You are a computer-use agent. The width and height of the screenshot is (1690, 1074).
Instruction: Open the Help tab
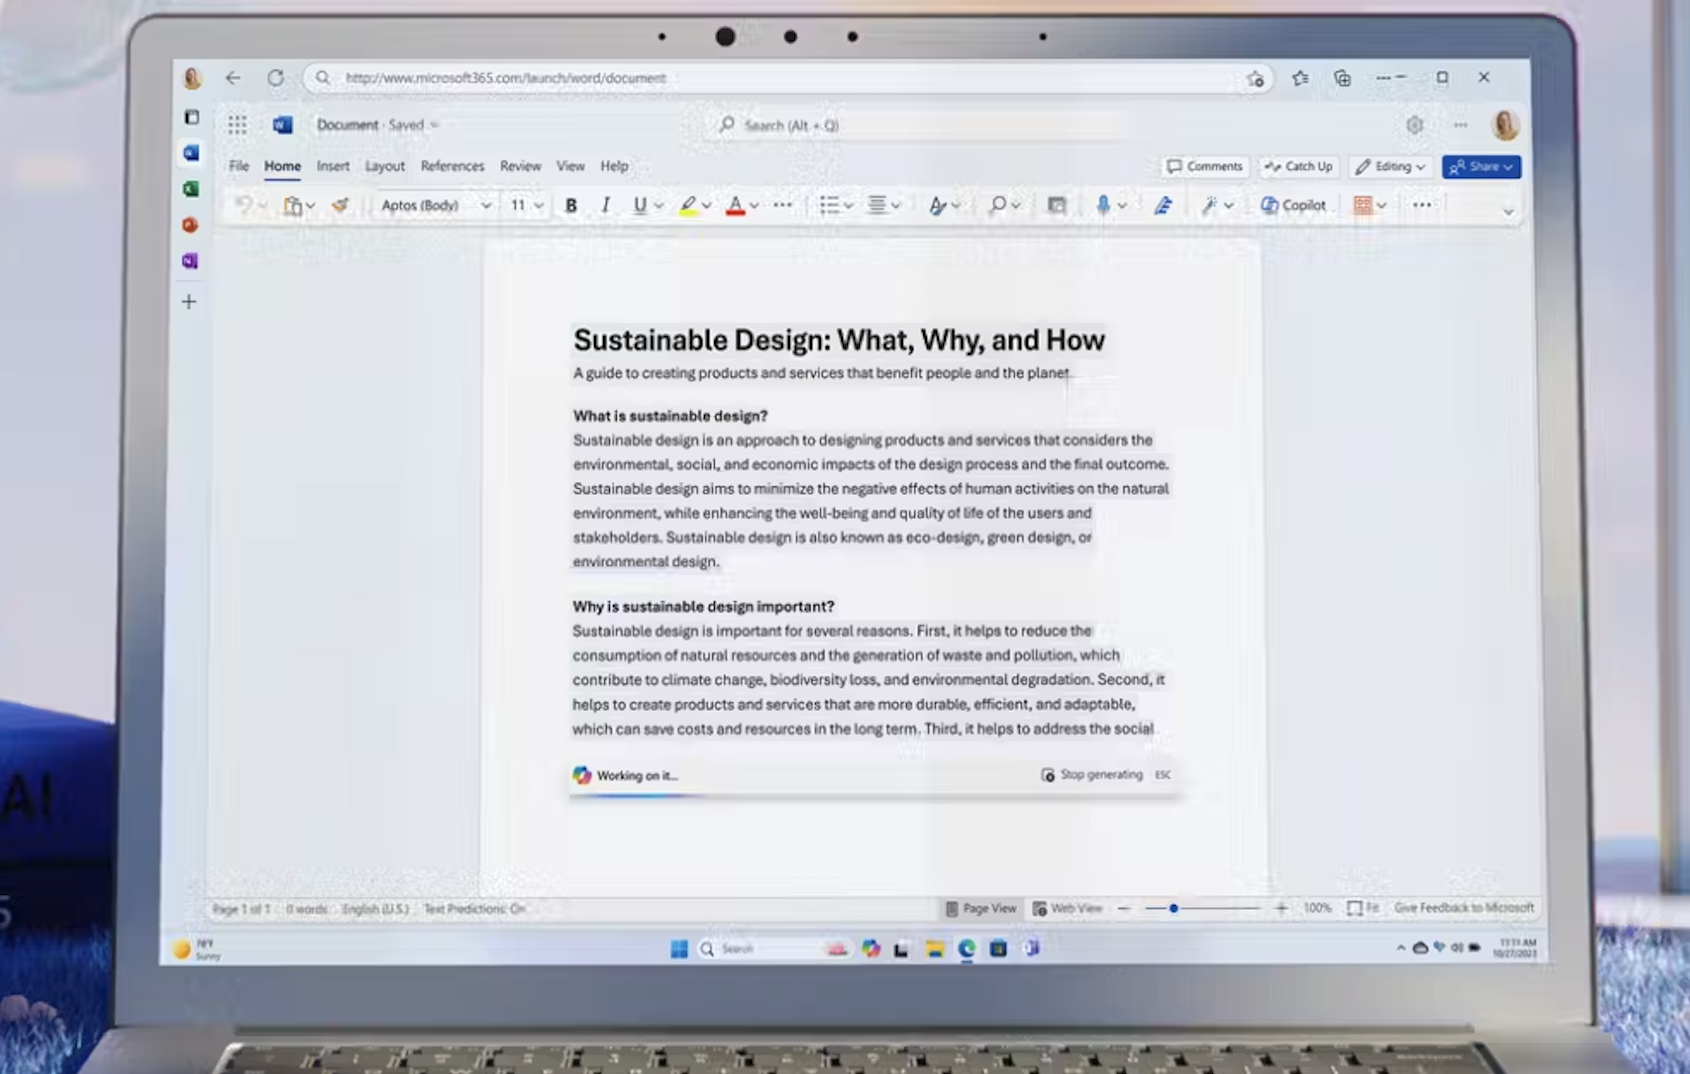614,166
